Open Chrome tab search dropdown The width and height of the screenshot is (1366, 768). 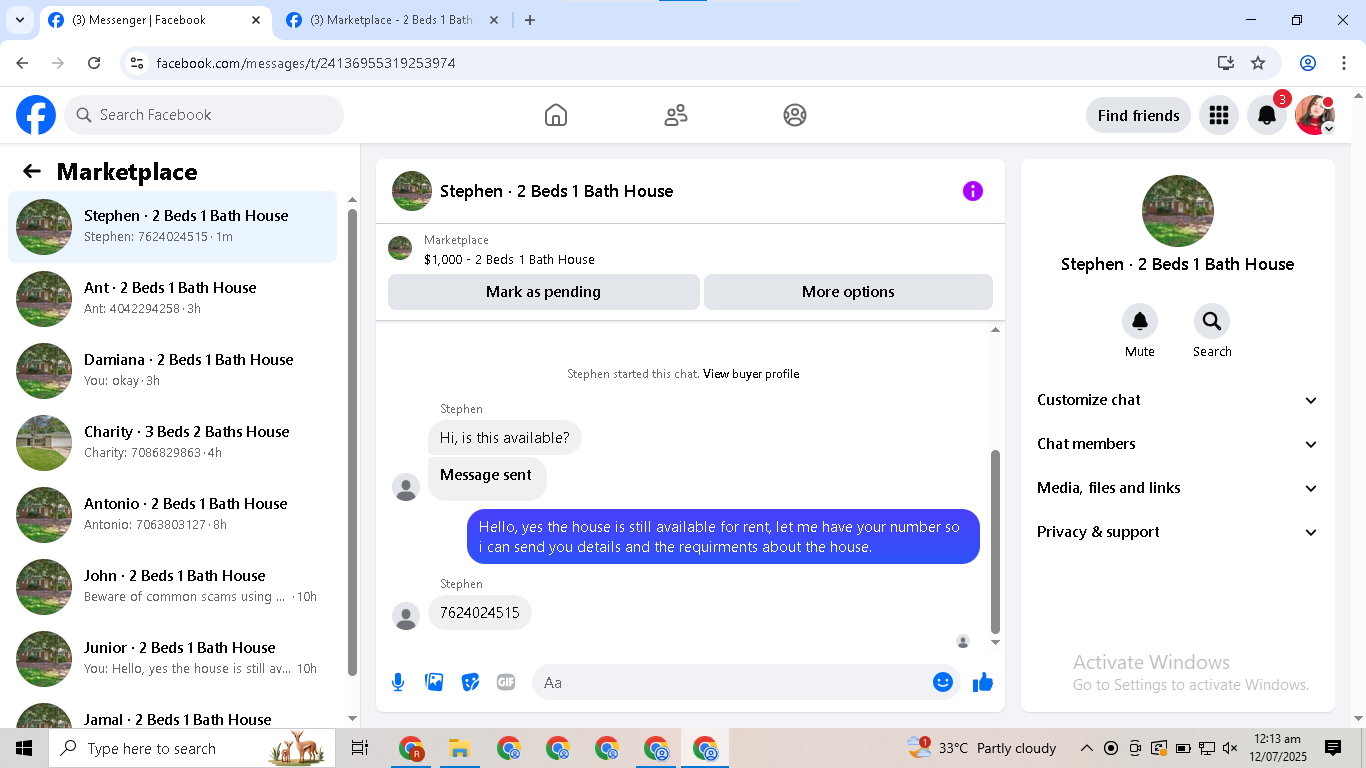click(x=19, y=20)
